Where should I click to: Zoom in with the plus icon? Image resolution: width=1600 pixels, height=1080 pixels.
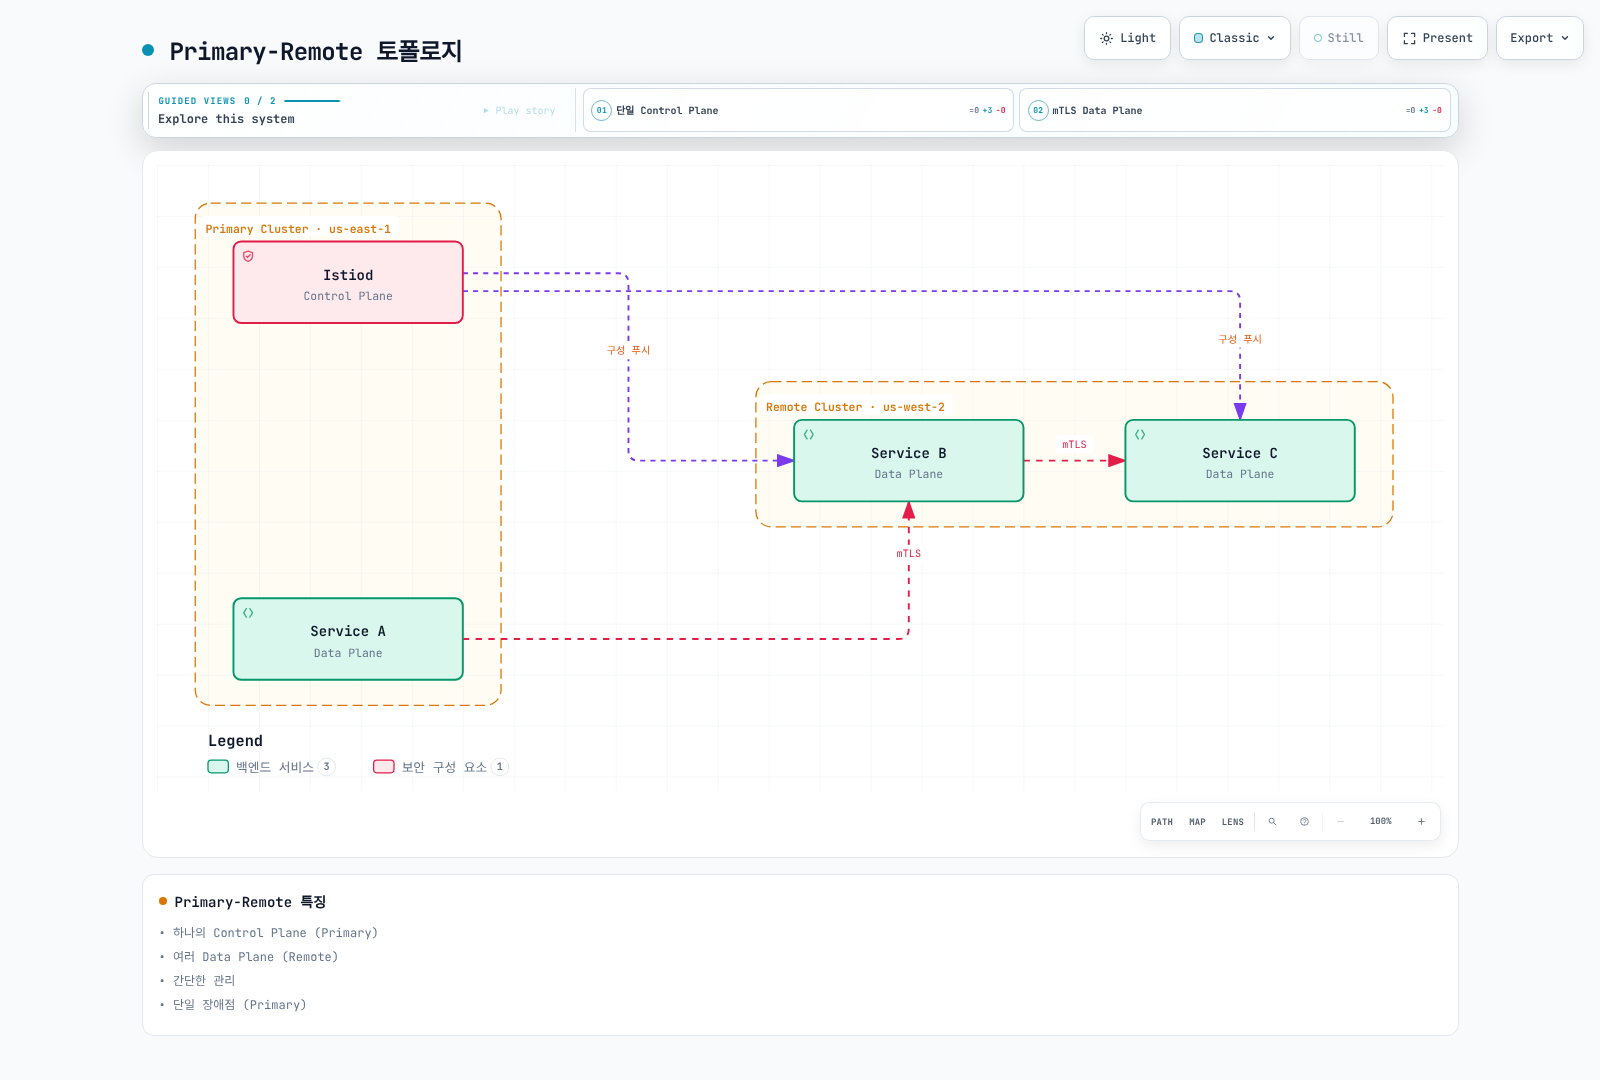click(1421, 822)
